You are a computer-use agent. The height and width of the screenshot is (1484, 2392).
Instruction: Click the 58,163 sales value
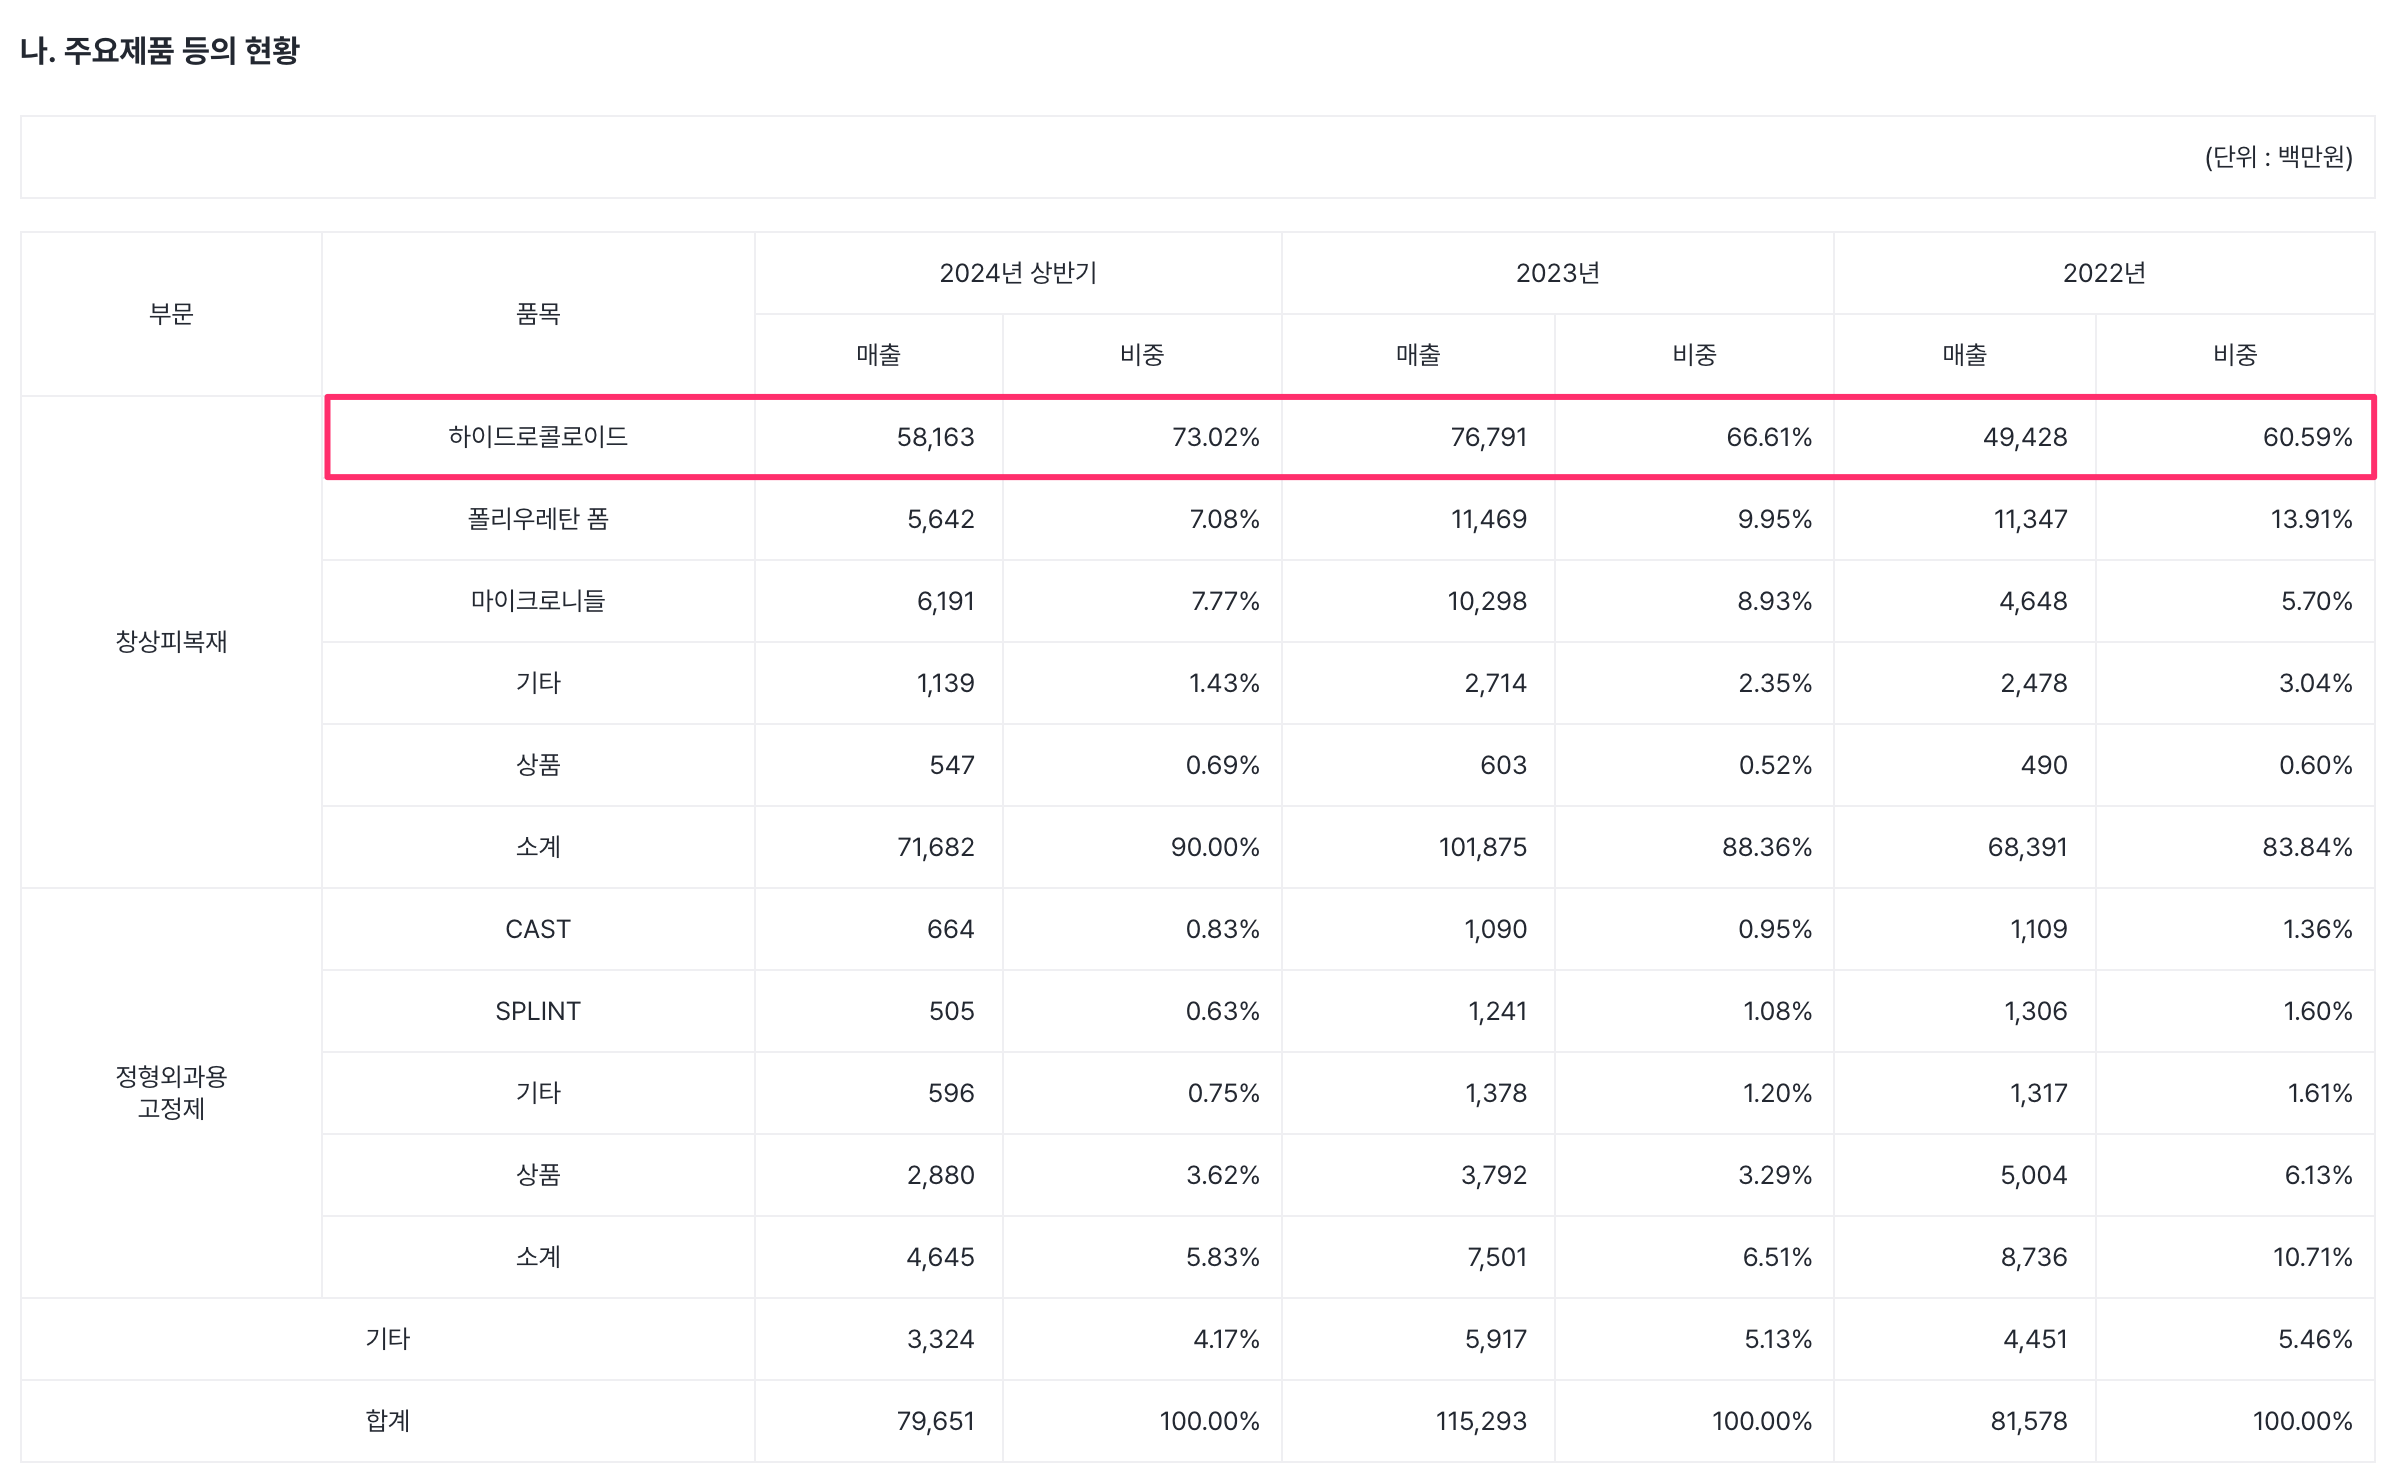[935, 437]
